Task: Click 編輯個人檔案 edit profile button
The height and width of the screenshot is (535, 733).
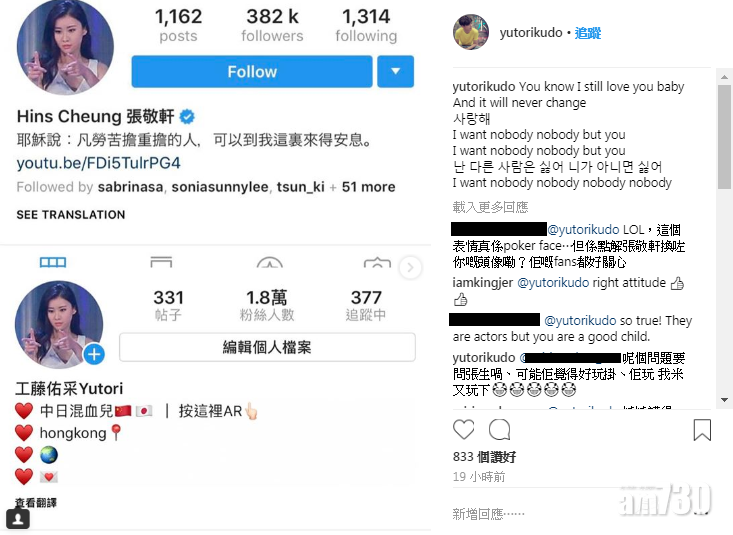Action: (x=267, y=347)
